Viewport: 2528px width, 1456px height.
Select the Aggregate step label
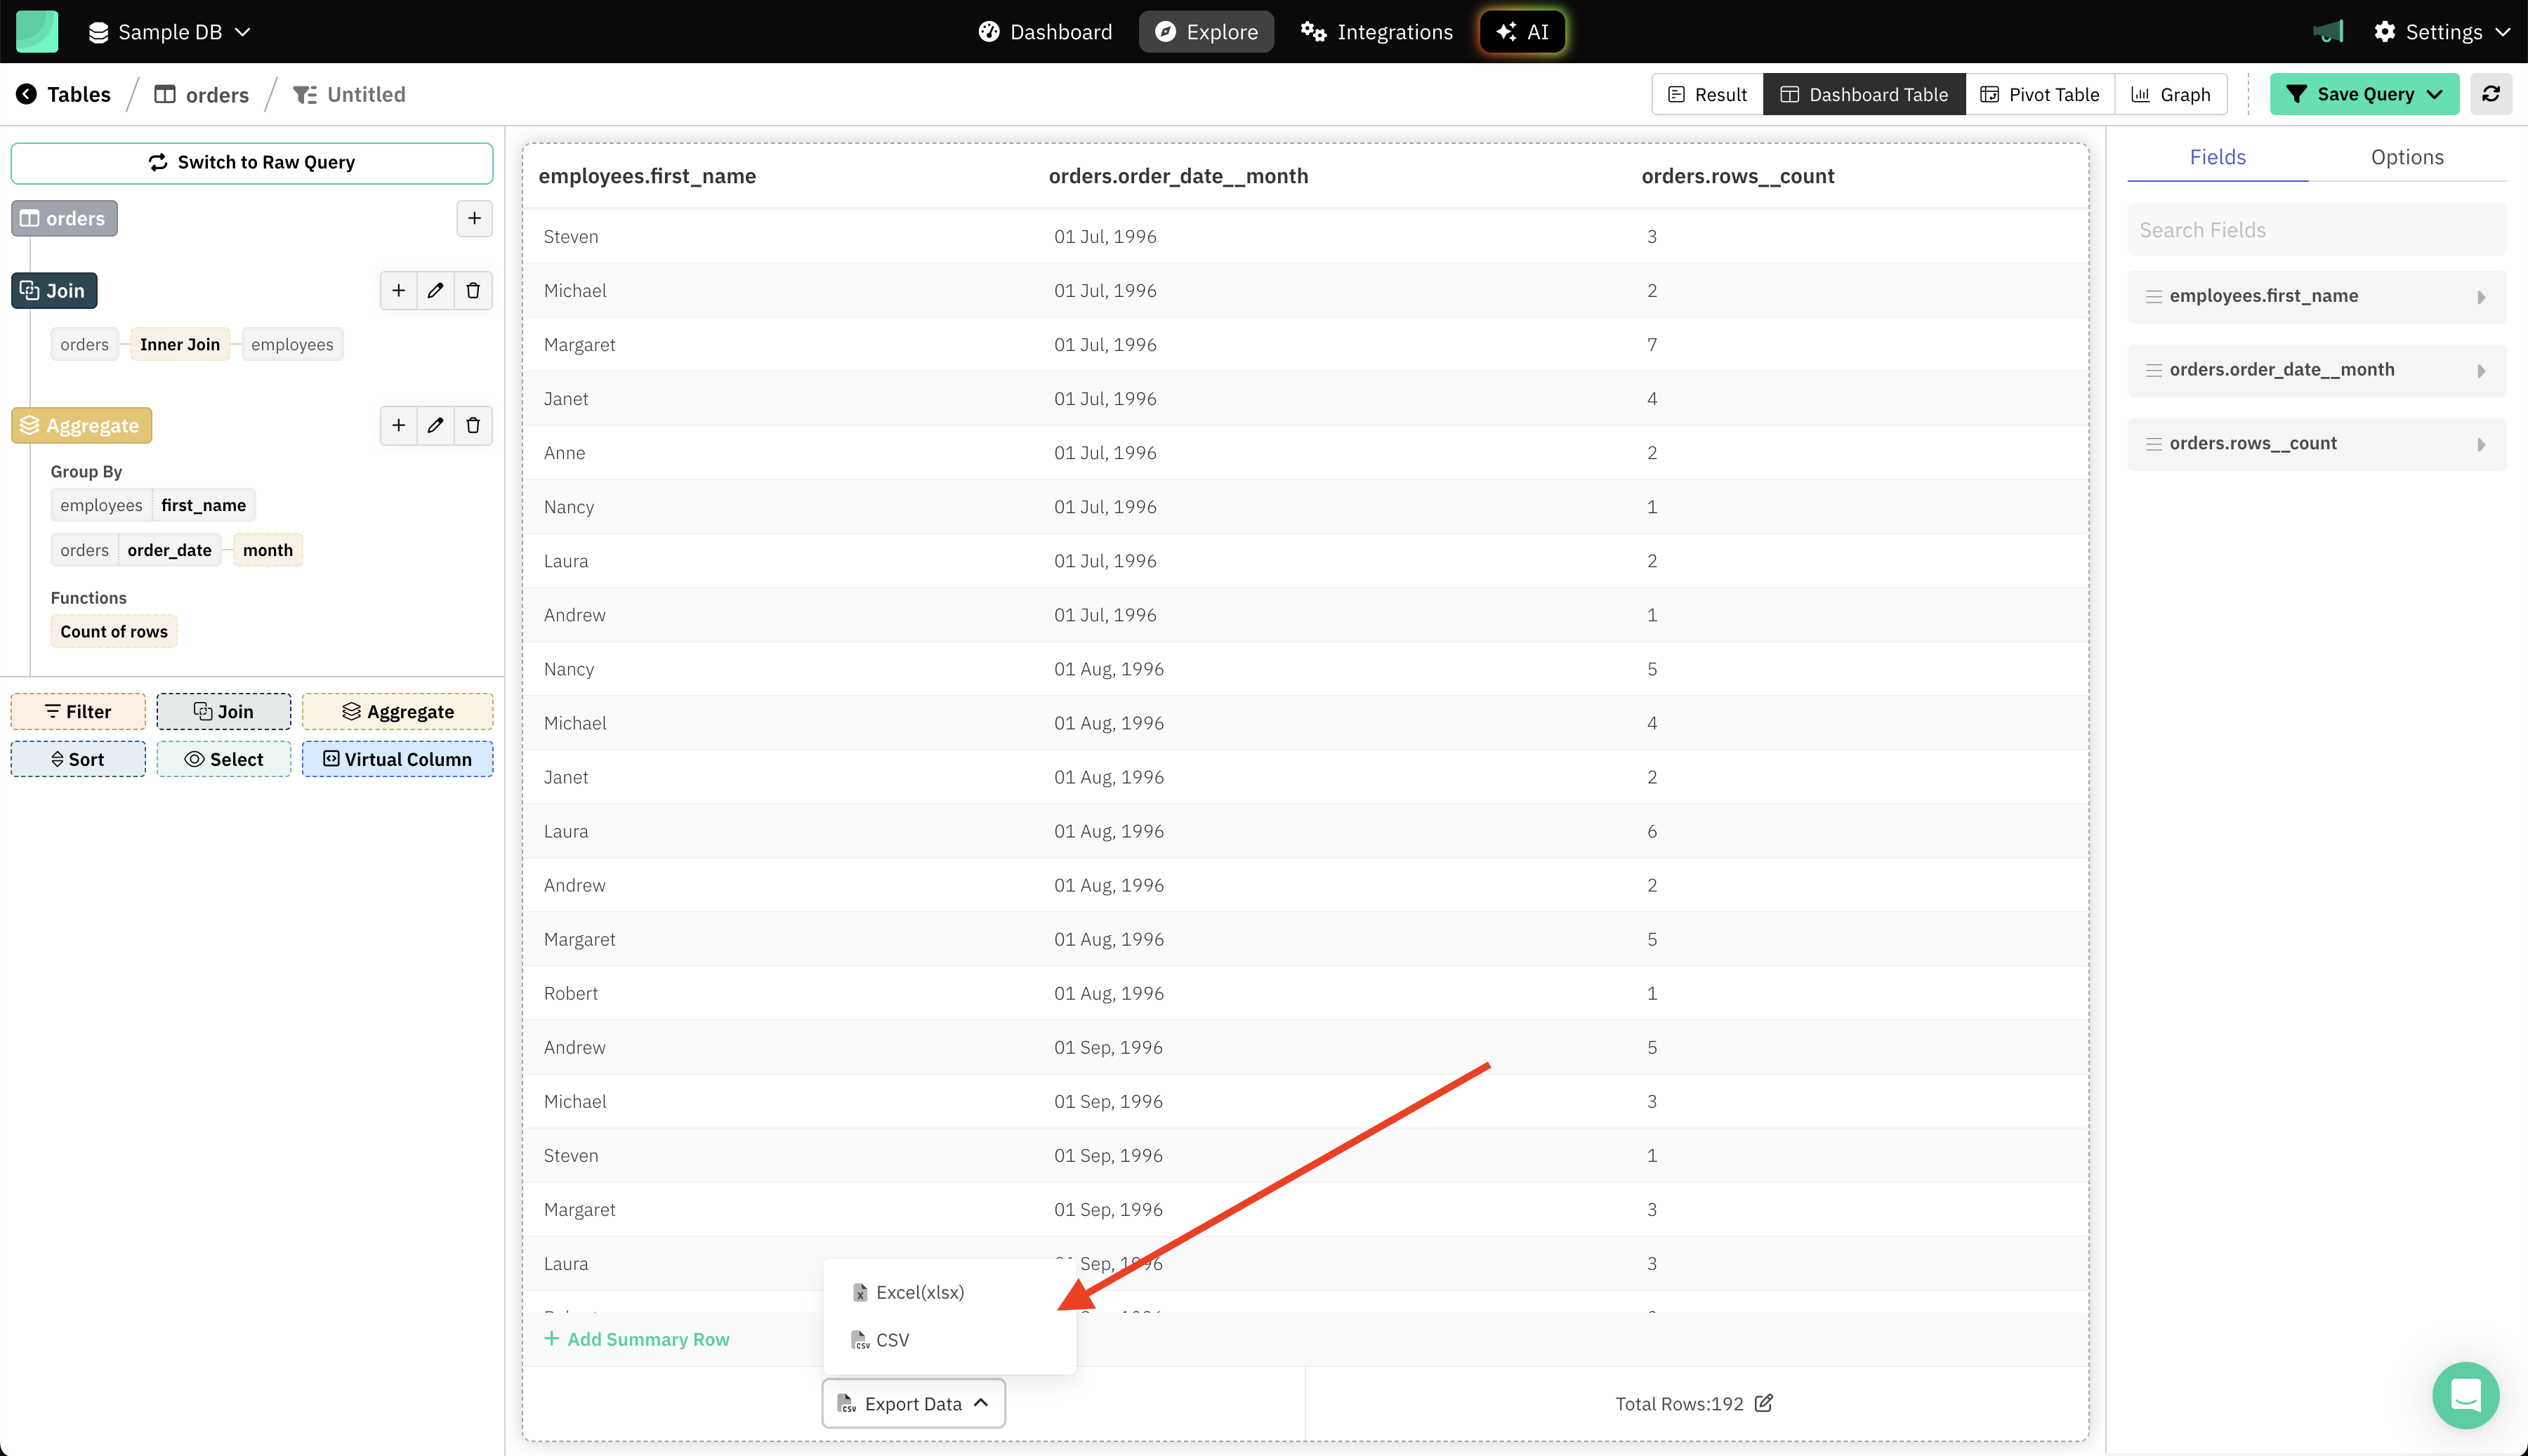(81, 425)
